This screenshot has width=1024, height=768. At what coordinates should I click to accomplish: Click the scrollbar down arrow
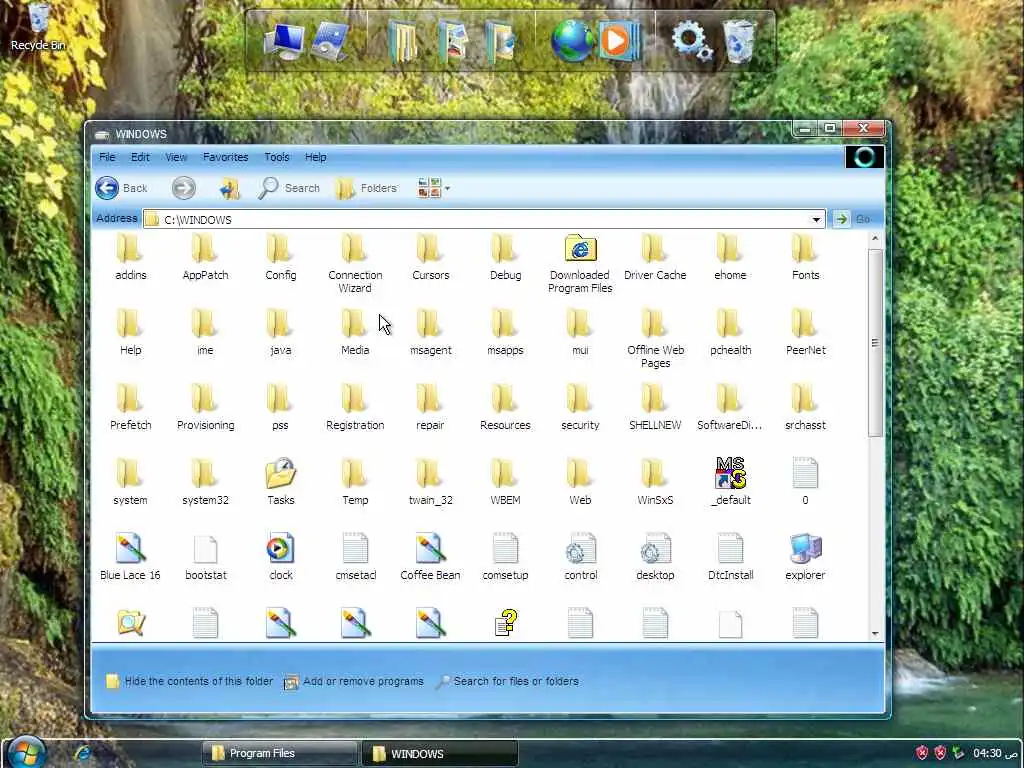(875, 633)
